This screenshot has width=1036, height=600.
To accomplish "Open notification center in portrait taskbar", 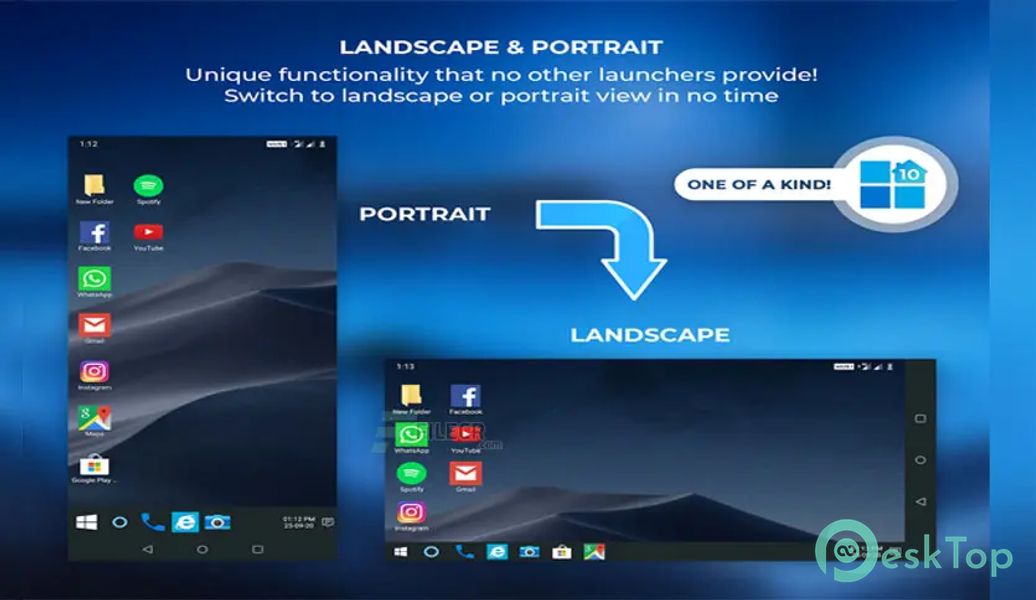I will pos(328,522).
